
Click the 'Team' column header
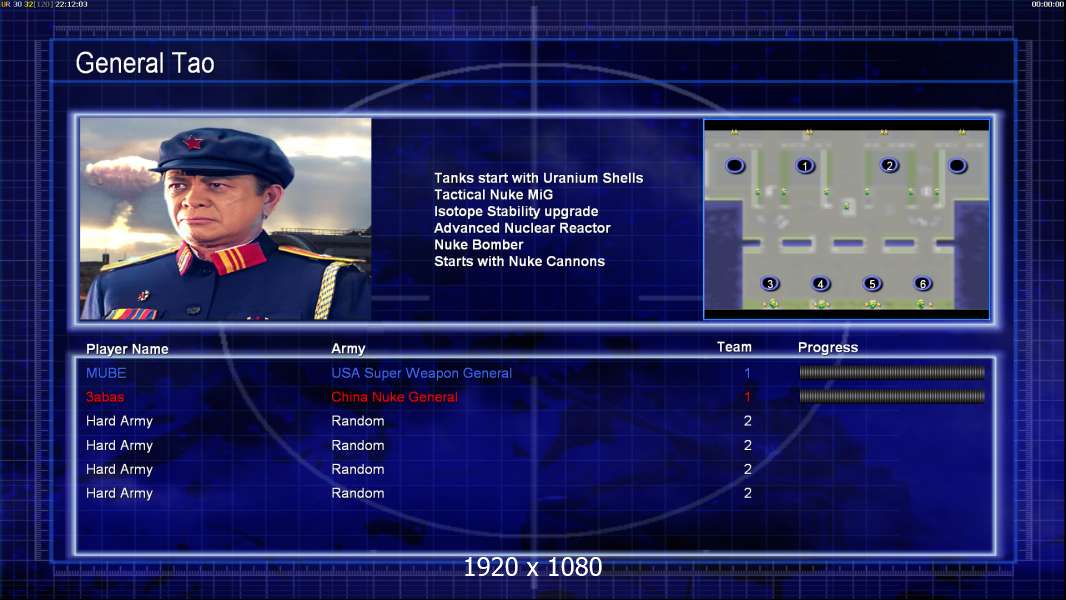(734, 347)
